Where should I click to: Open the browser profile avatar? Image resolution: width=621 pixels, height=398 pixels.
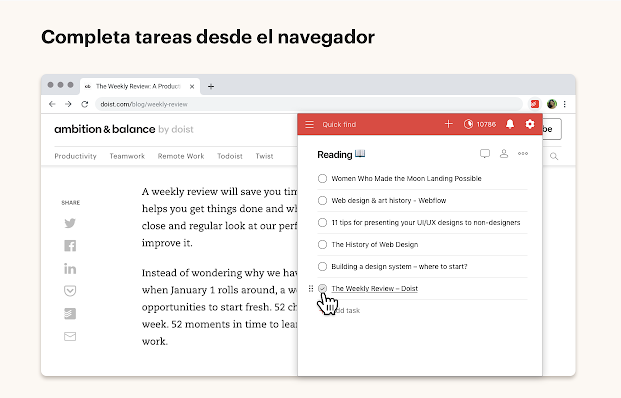click(552, 104)
